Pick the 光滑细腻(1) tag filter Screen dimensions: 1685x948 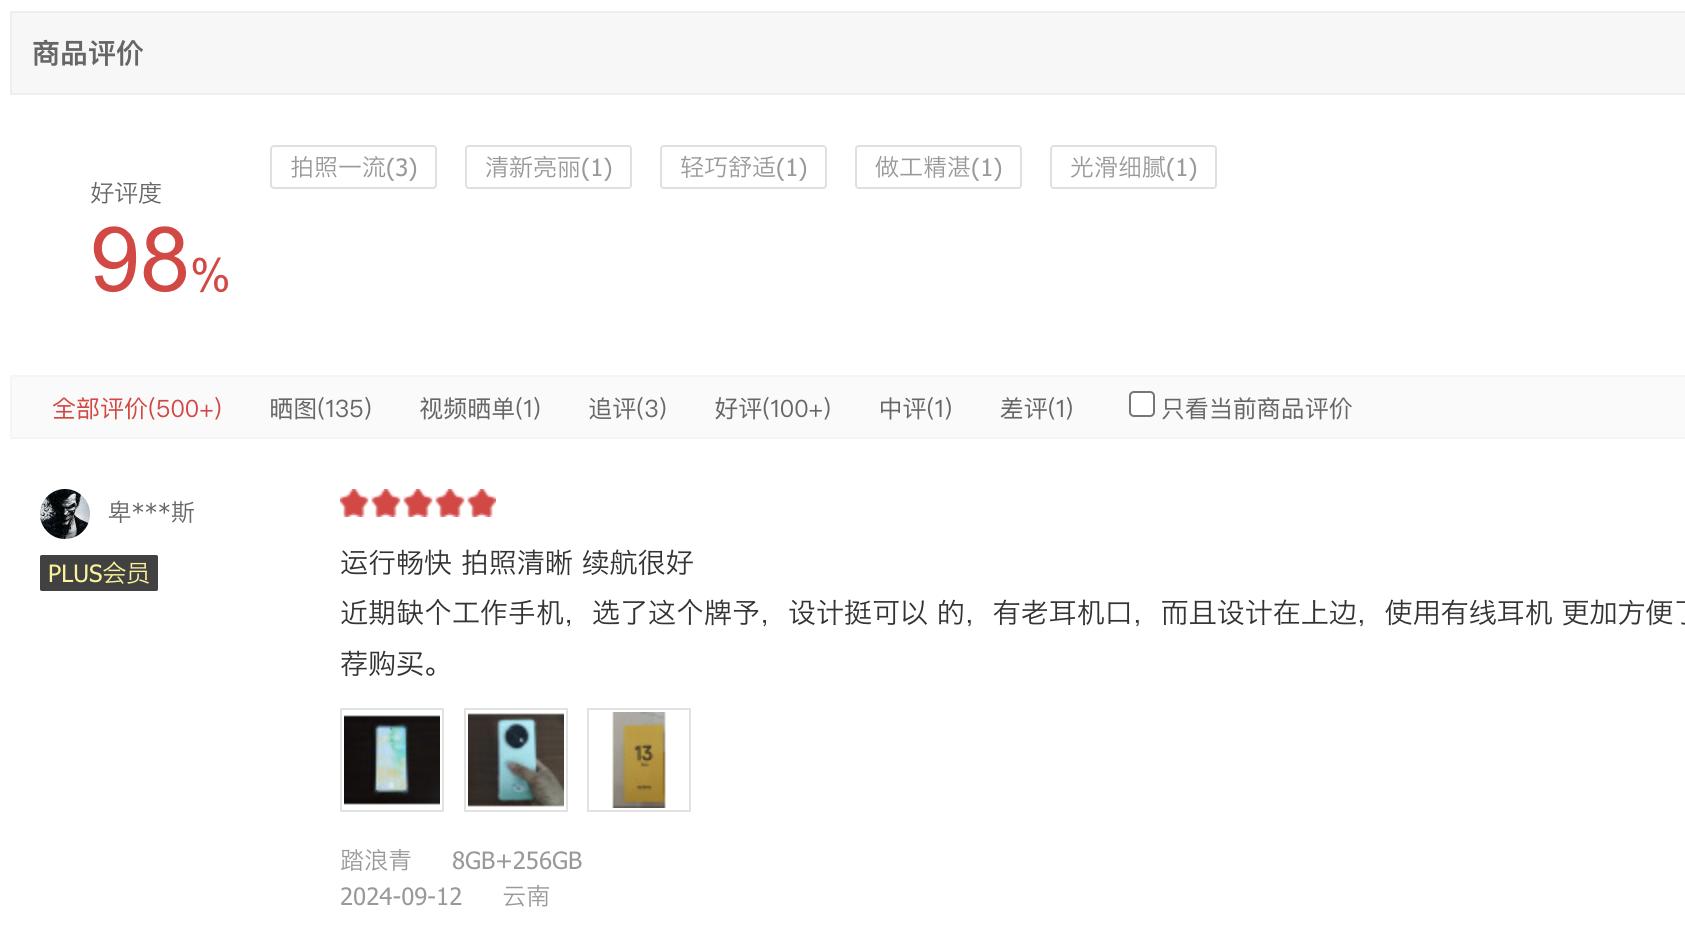tap(1133, 167)
